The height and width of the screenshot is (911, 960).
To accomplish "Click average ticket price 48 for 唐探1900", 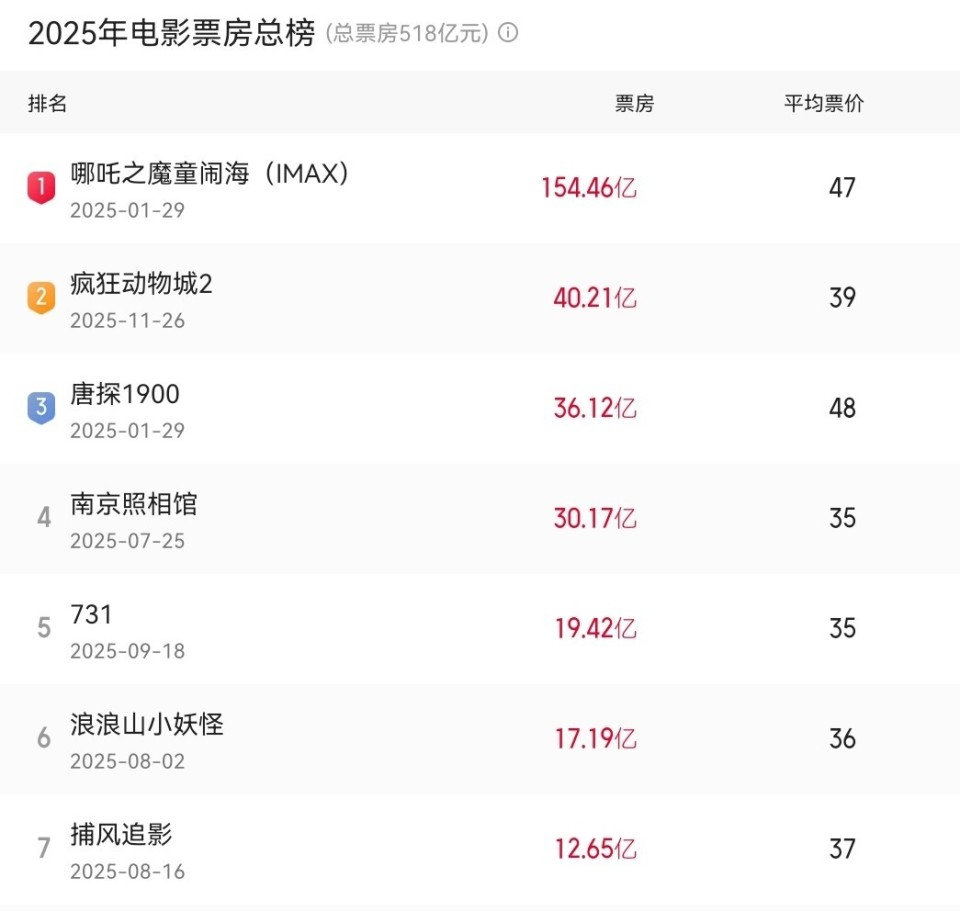I will pyautogui.click(x=843, y=408).
